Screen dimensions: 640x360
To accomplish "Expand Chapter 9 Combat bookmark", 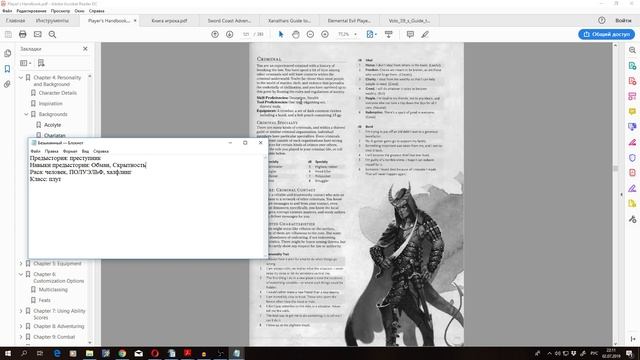I will click(x=21, y=337).
